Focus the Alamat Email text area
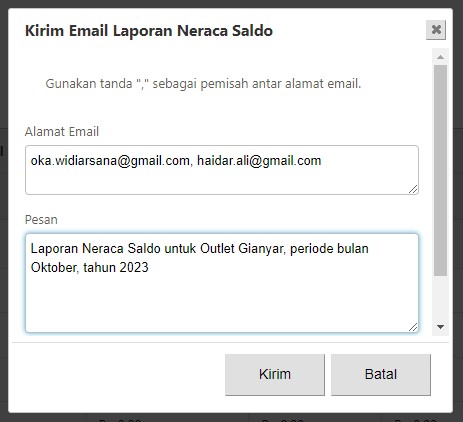 pos(222,170)
